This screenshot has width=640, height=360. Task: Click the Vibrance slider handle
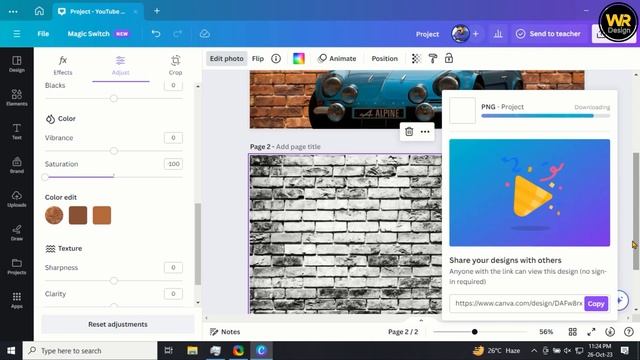tap(114, 151)
